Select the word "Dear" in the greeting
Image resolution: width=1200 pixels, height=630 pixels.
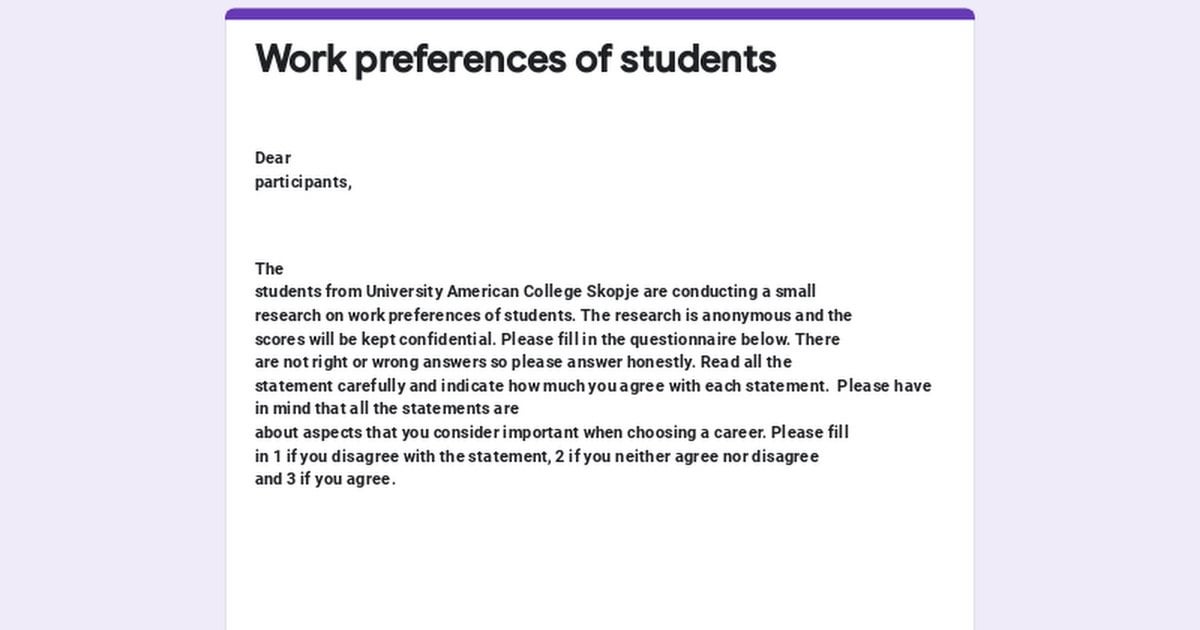tap(273, 158)
